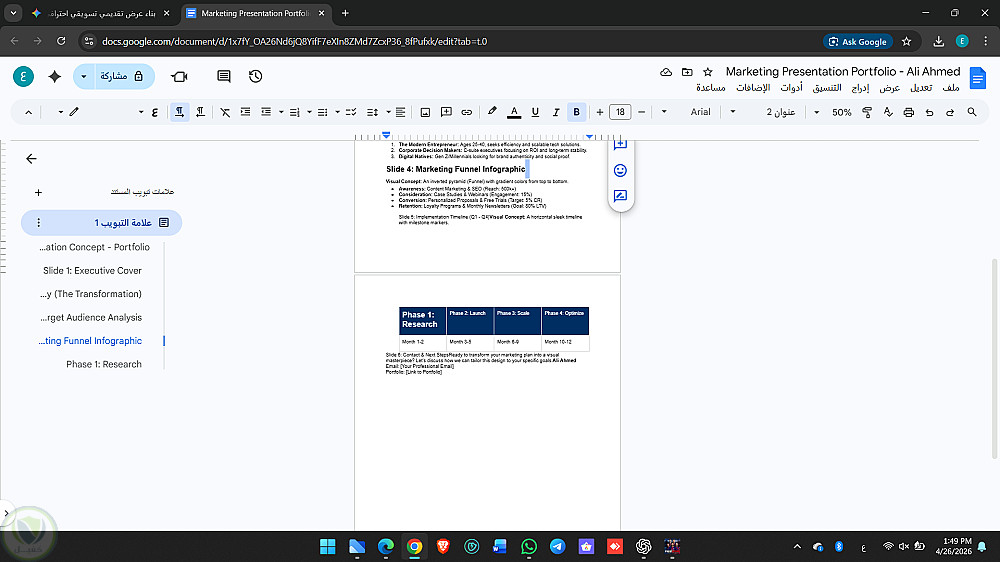The width and height of the screenshot is (1000, 562).
Task: Click the insert image icon
Action: [425, 112]
